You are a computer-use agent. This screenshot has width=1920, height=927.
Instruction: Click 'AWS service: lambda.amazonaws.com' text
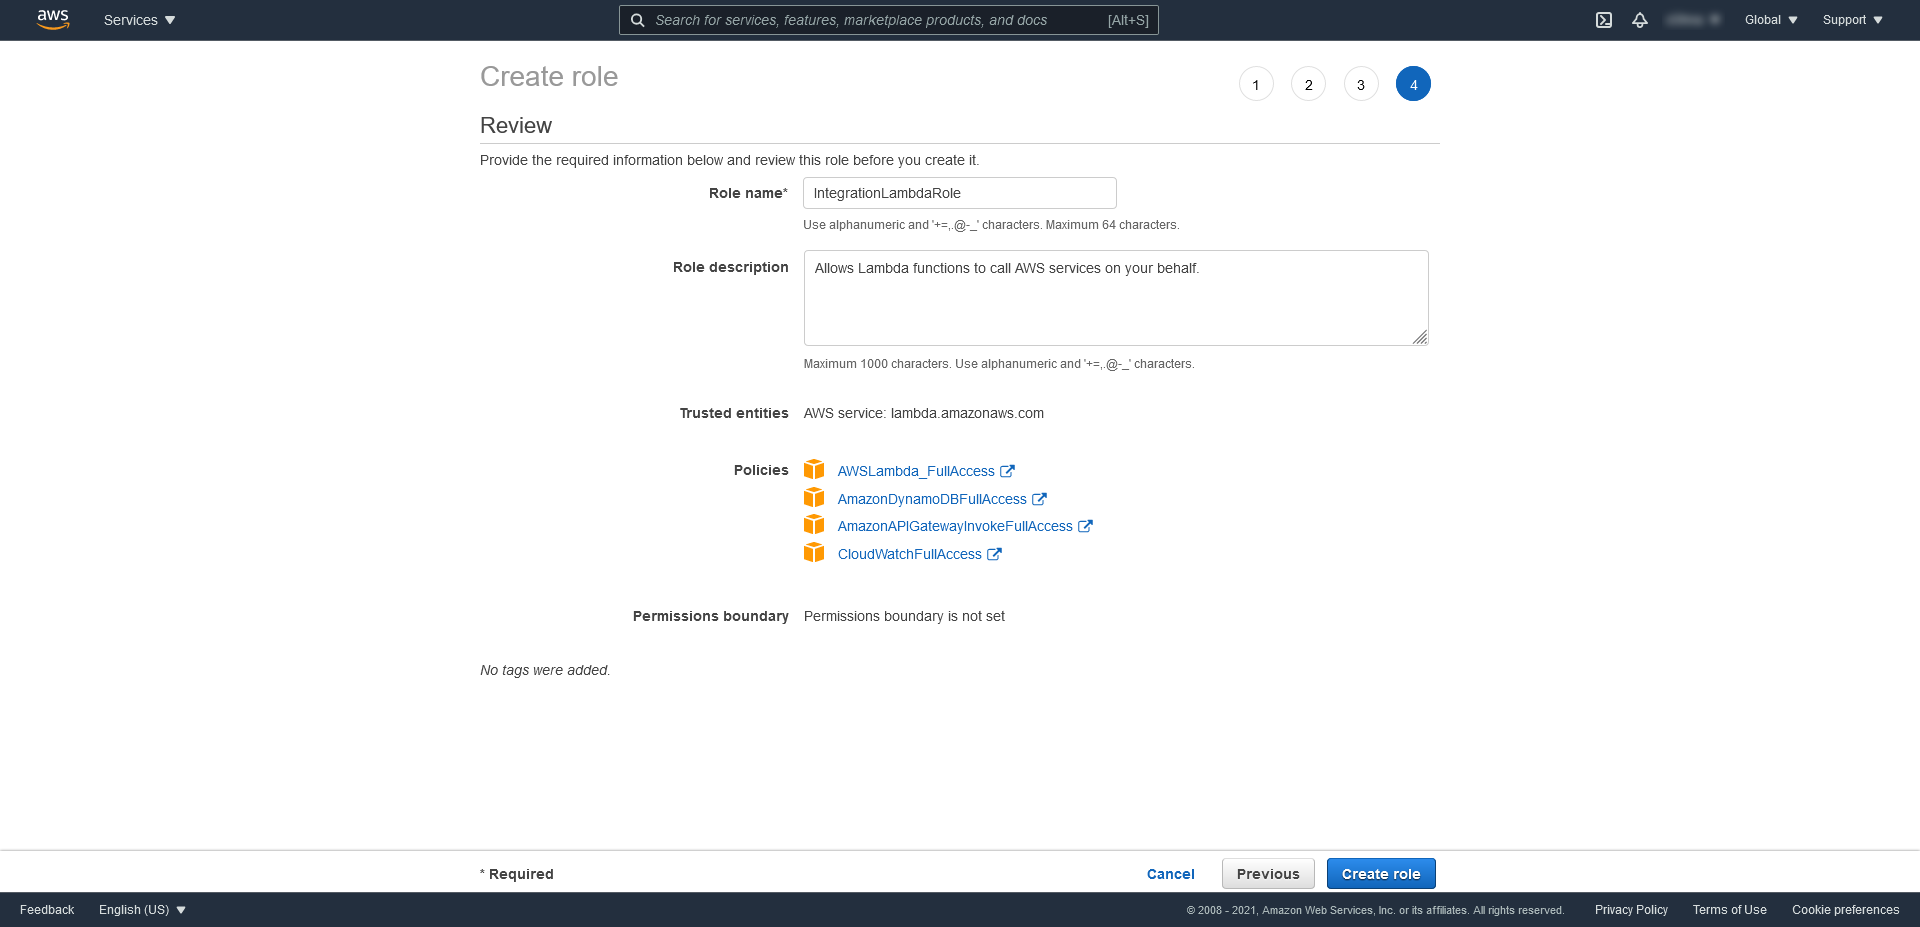(x=923, y=413)
